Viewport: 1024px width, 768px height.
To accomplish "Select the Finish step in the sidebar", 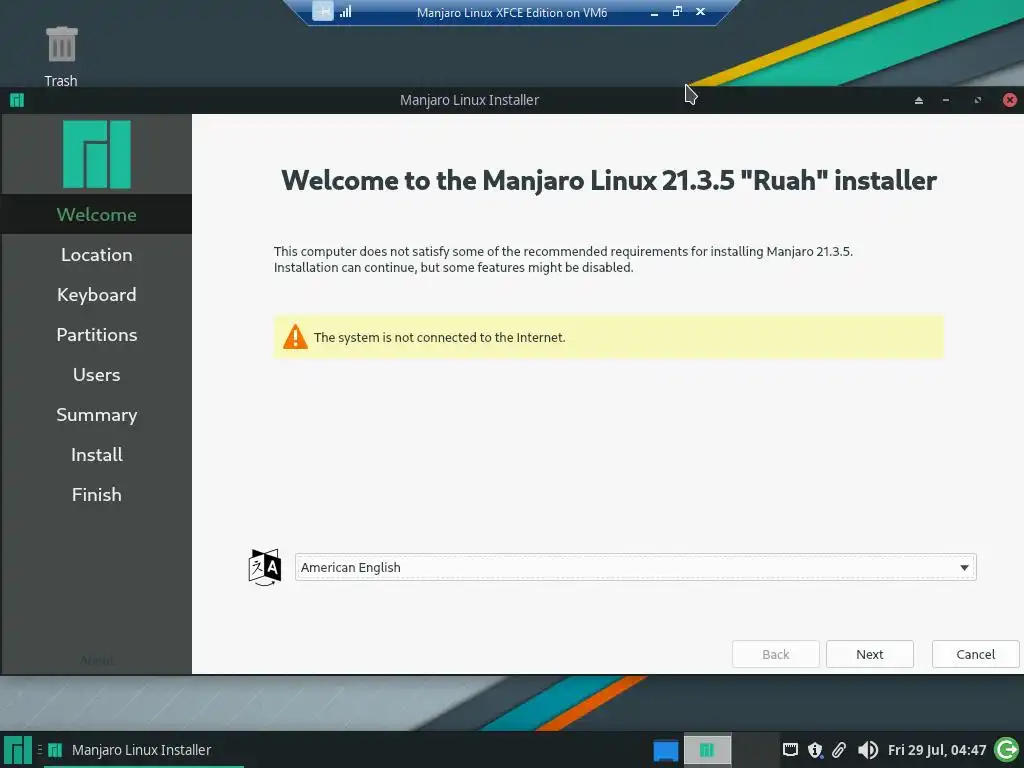I will click(97, 494).
